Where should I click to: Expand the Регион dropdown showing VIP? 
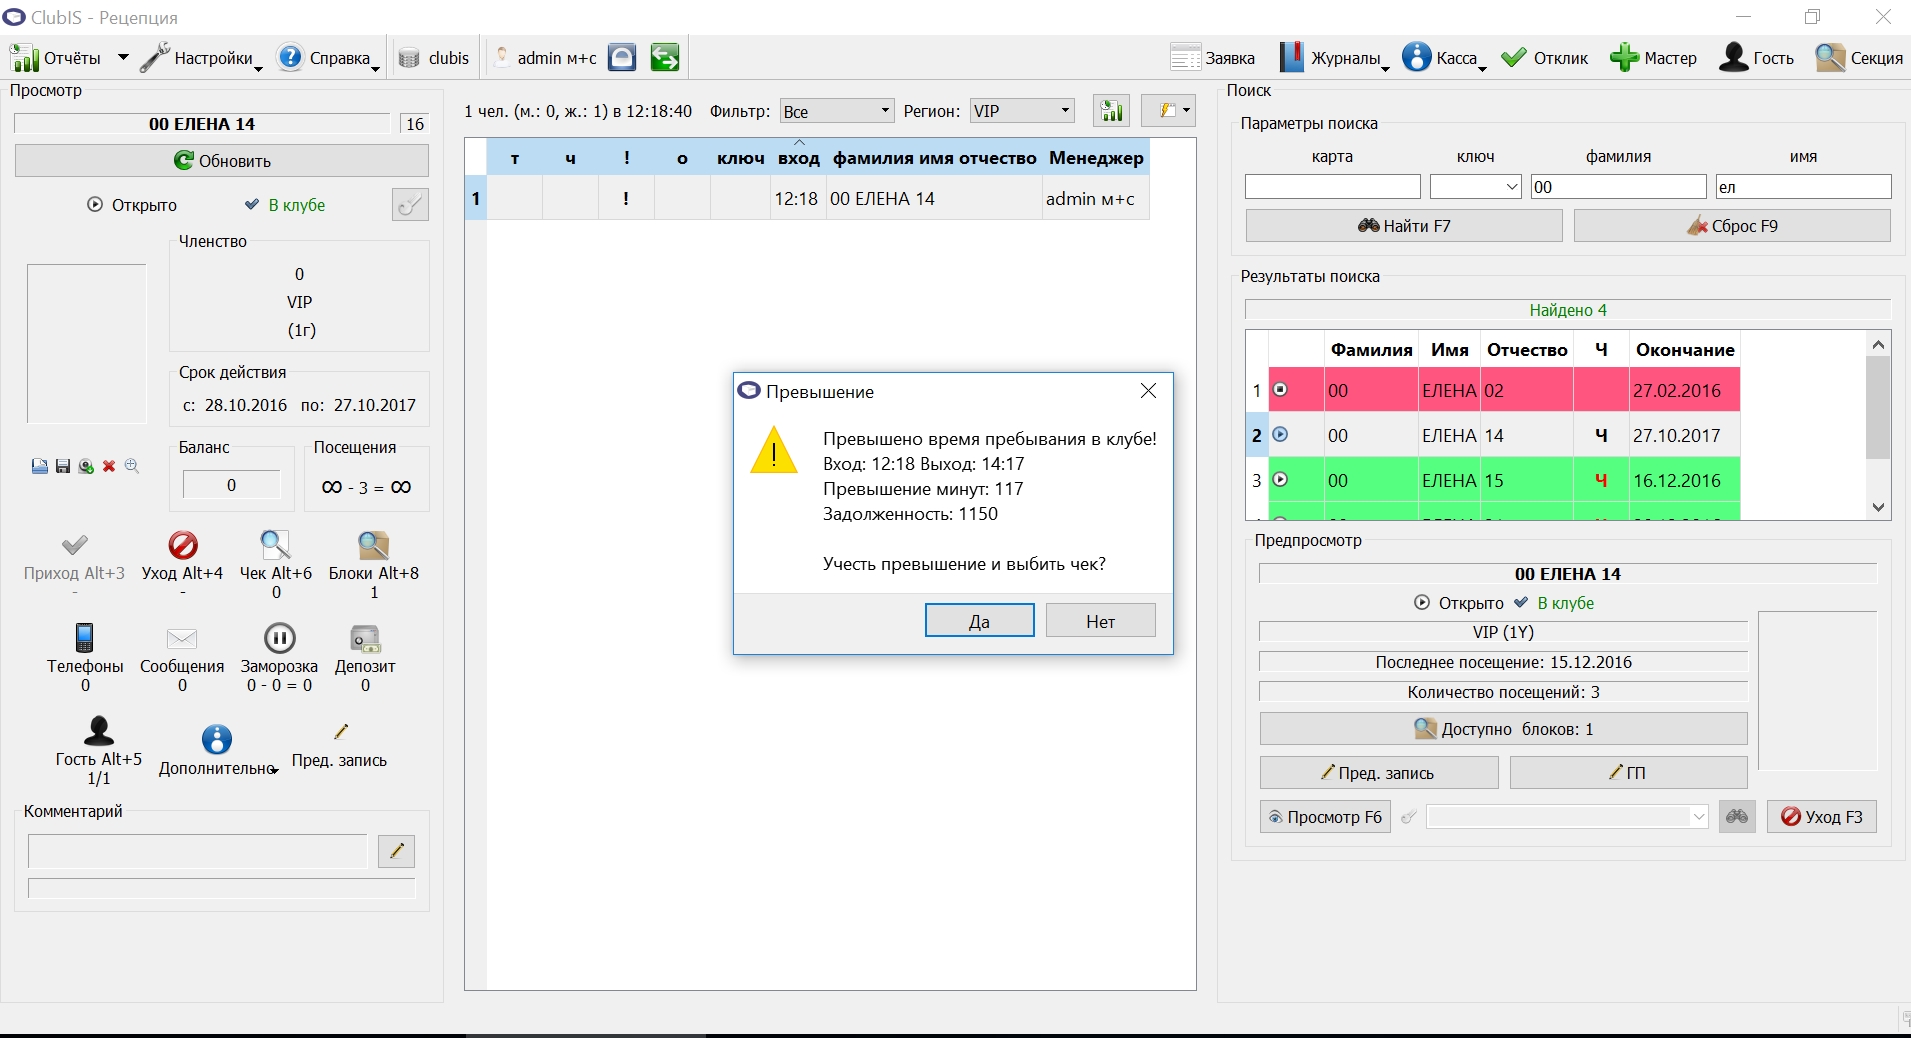[x=1022, y=111]
